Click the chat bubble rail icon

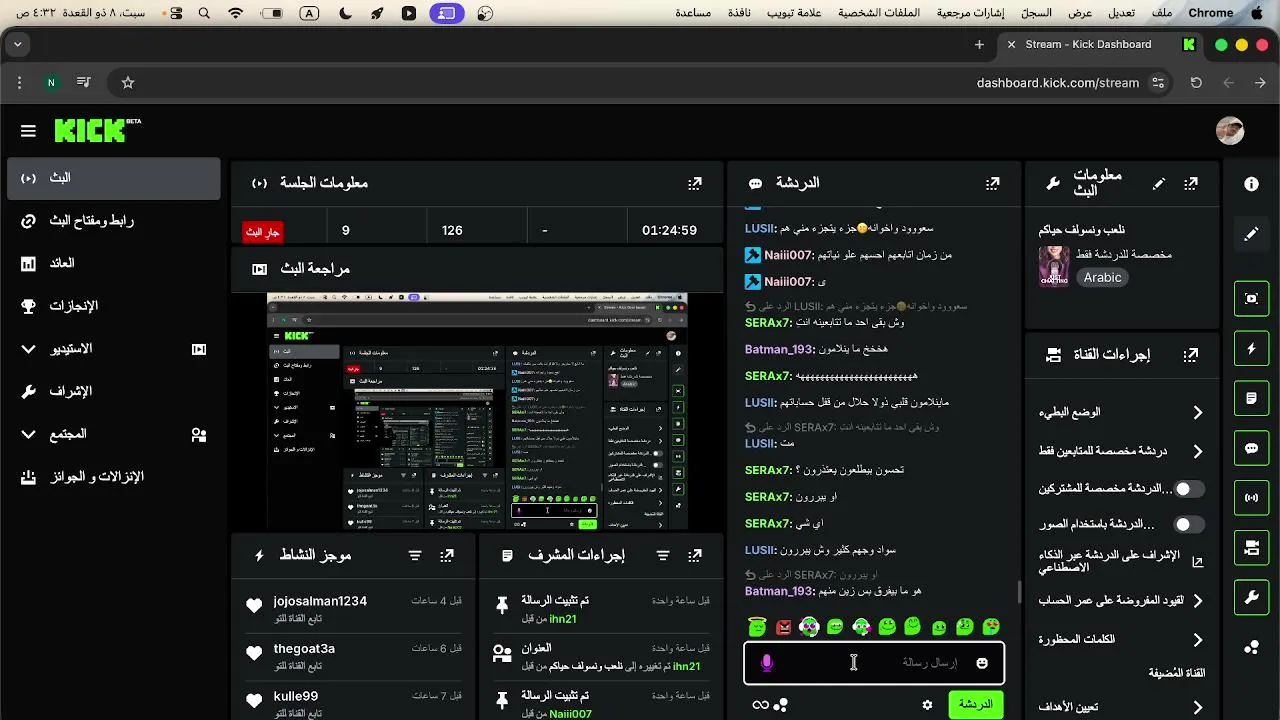click(1251, 448)
